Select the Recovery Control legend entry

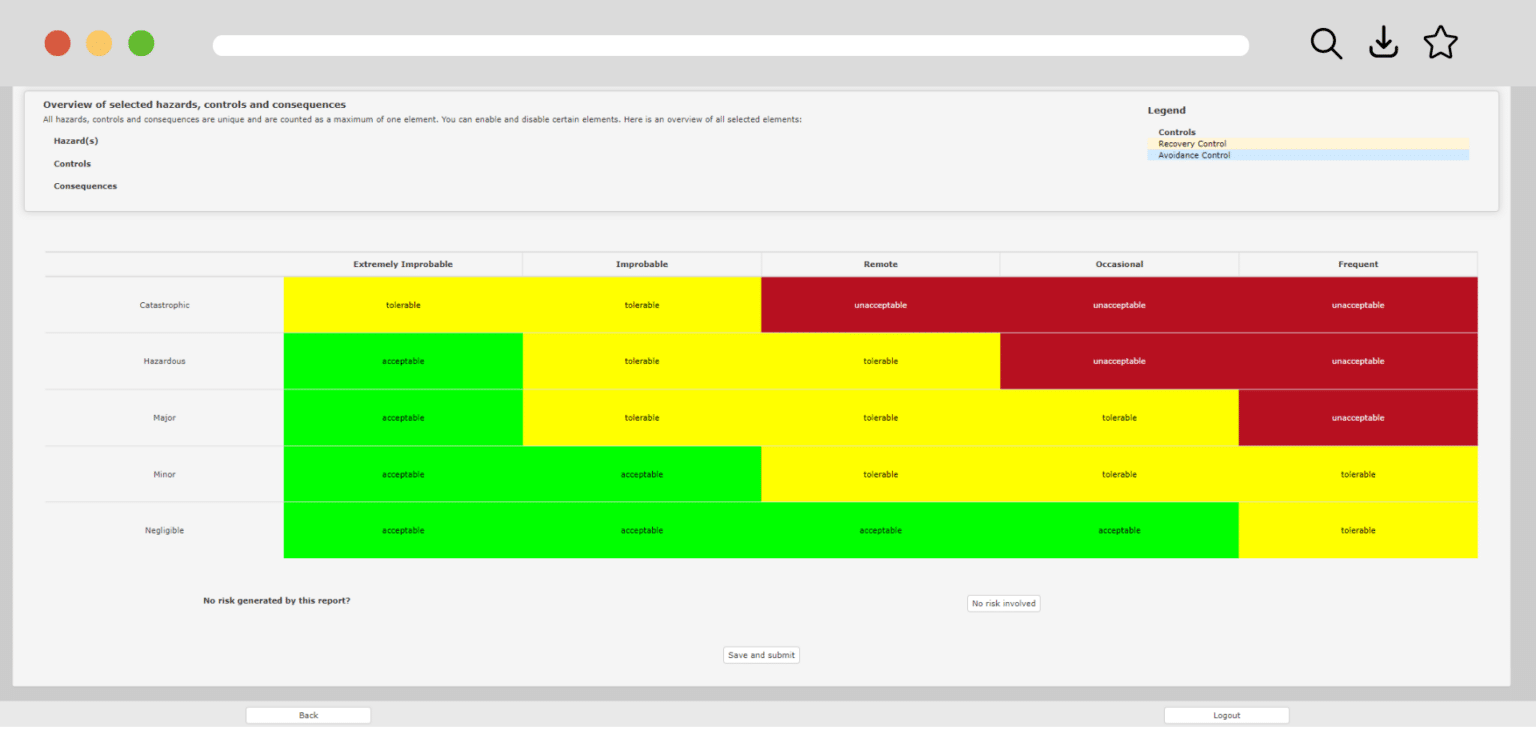pos(1192,143)
